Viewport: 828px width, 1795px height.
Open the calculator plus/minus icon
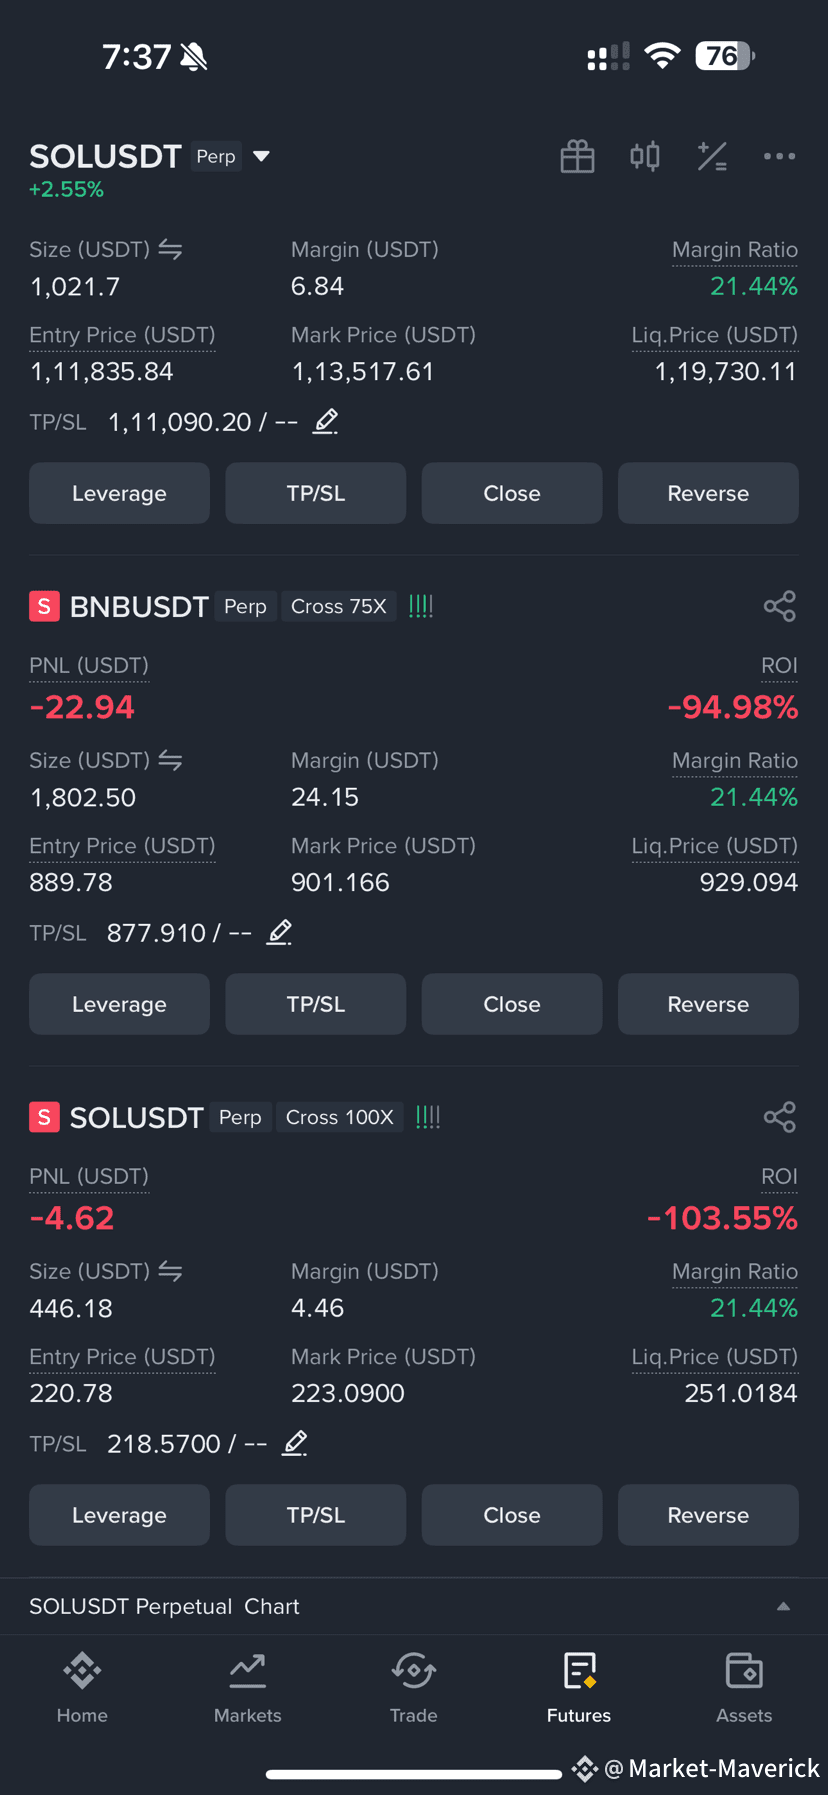pos(712,156)
